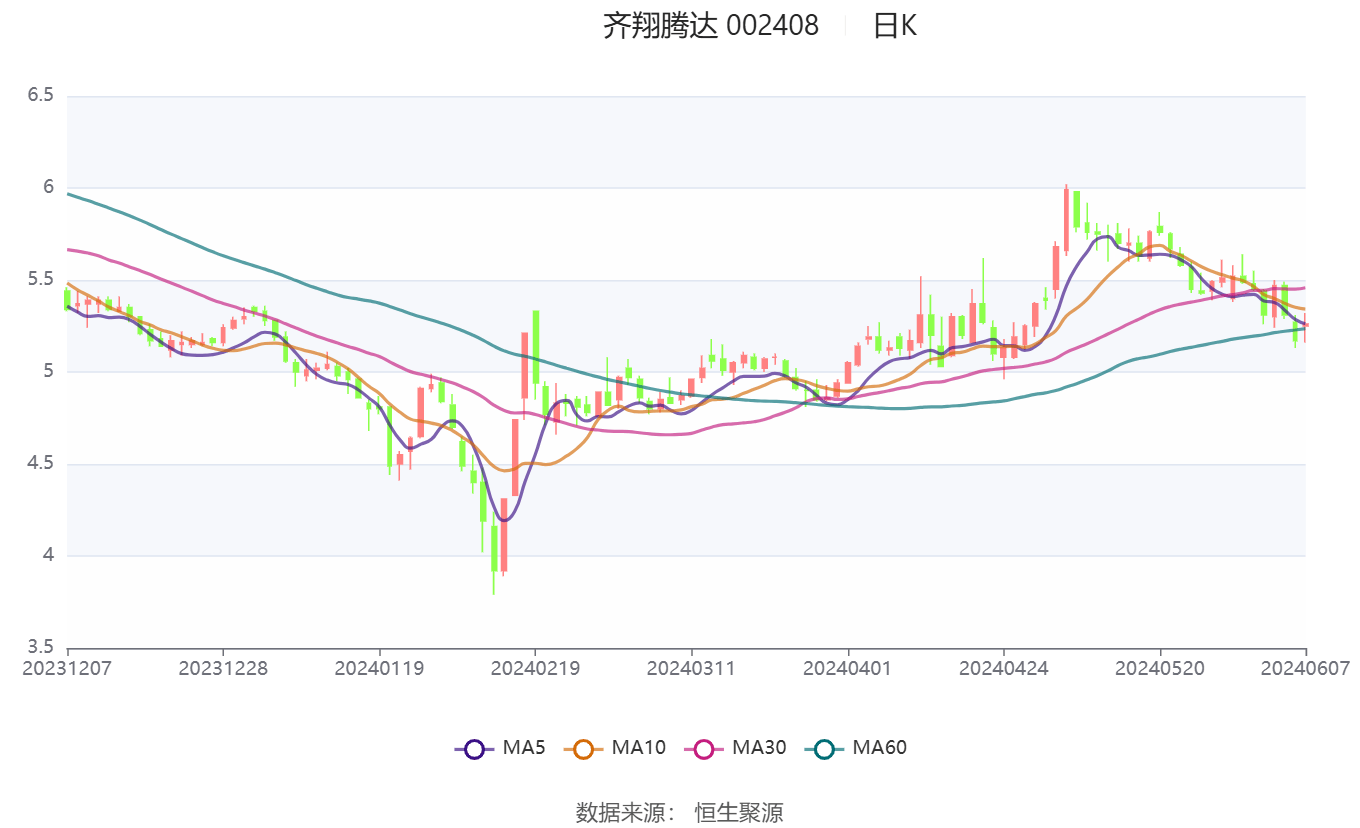1360x828 pixels.
Task: Click the teal MA60 legend circle marker
Action: click(x=824, y=748)
